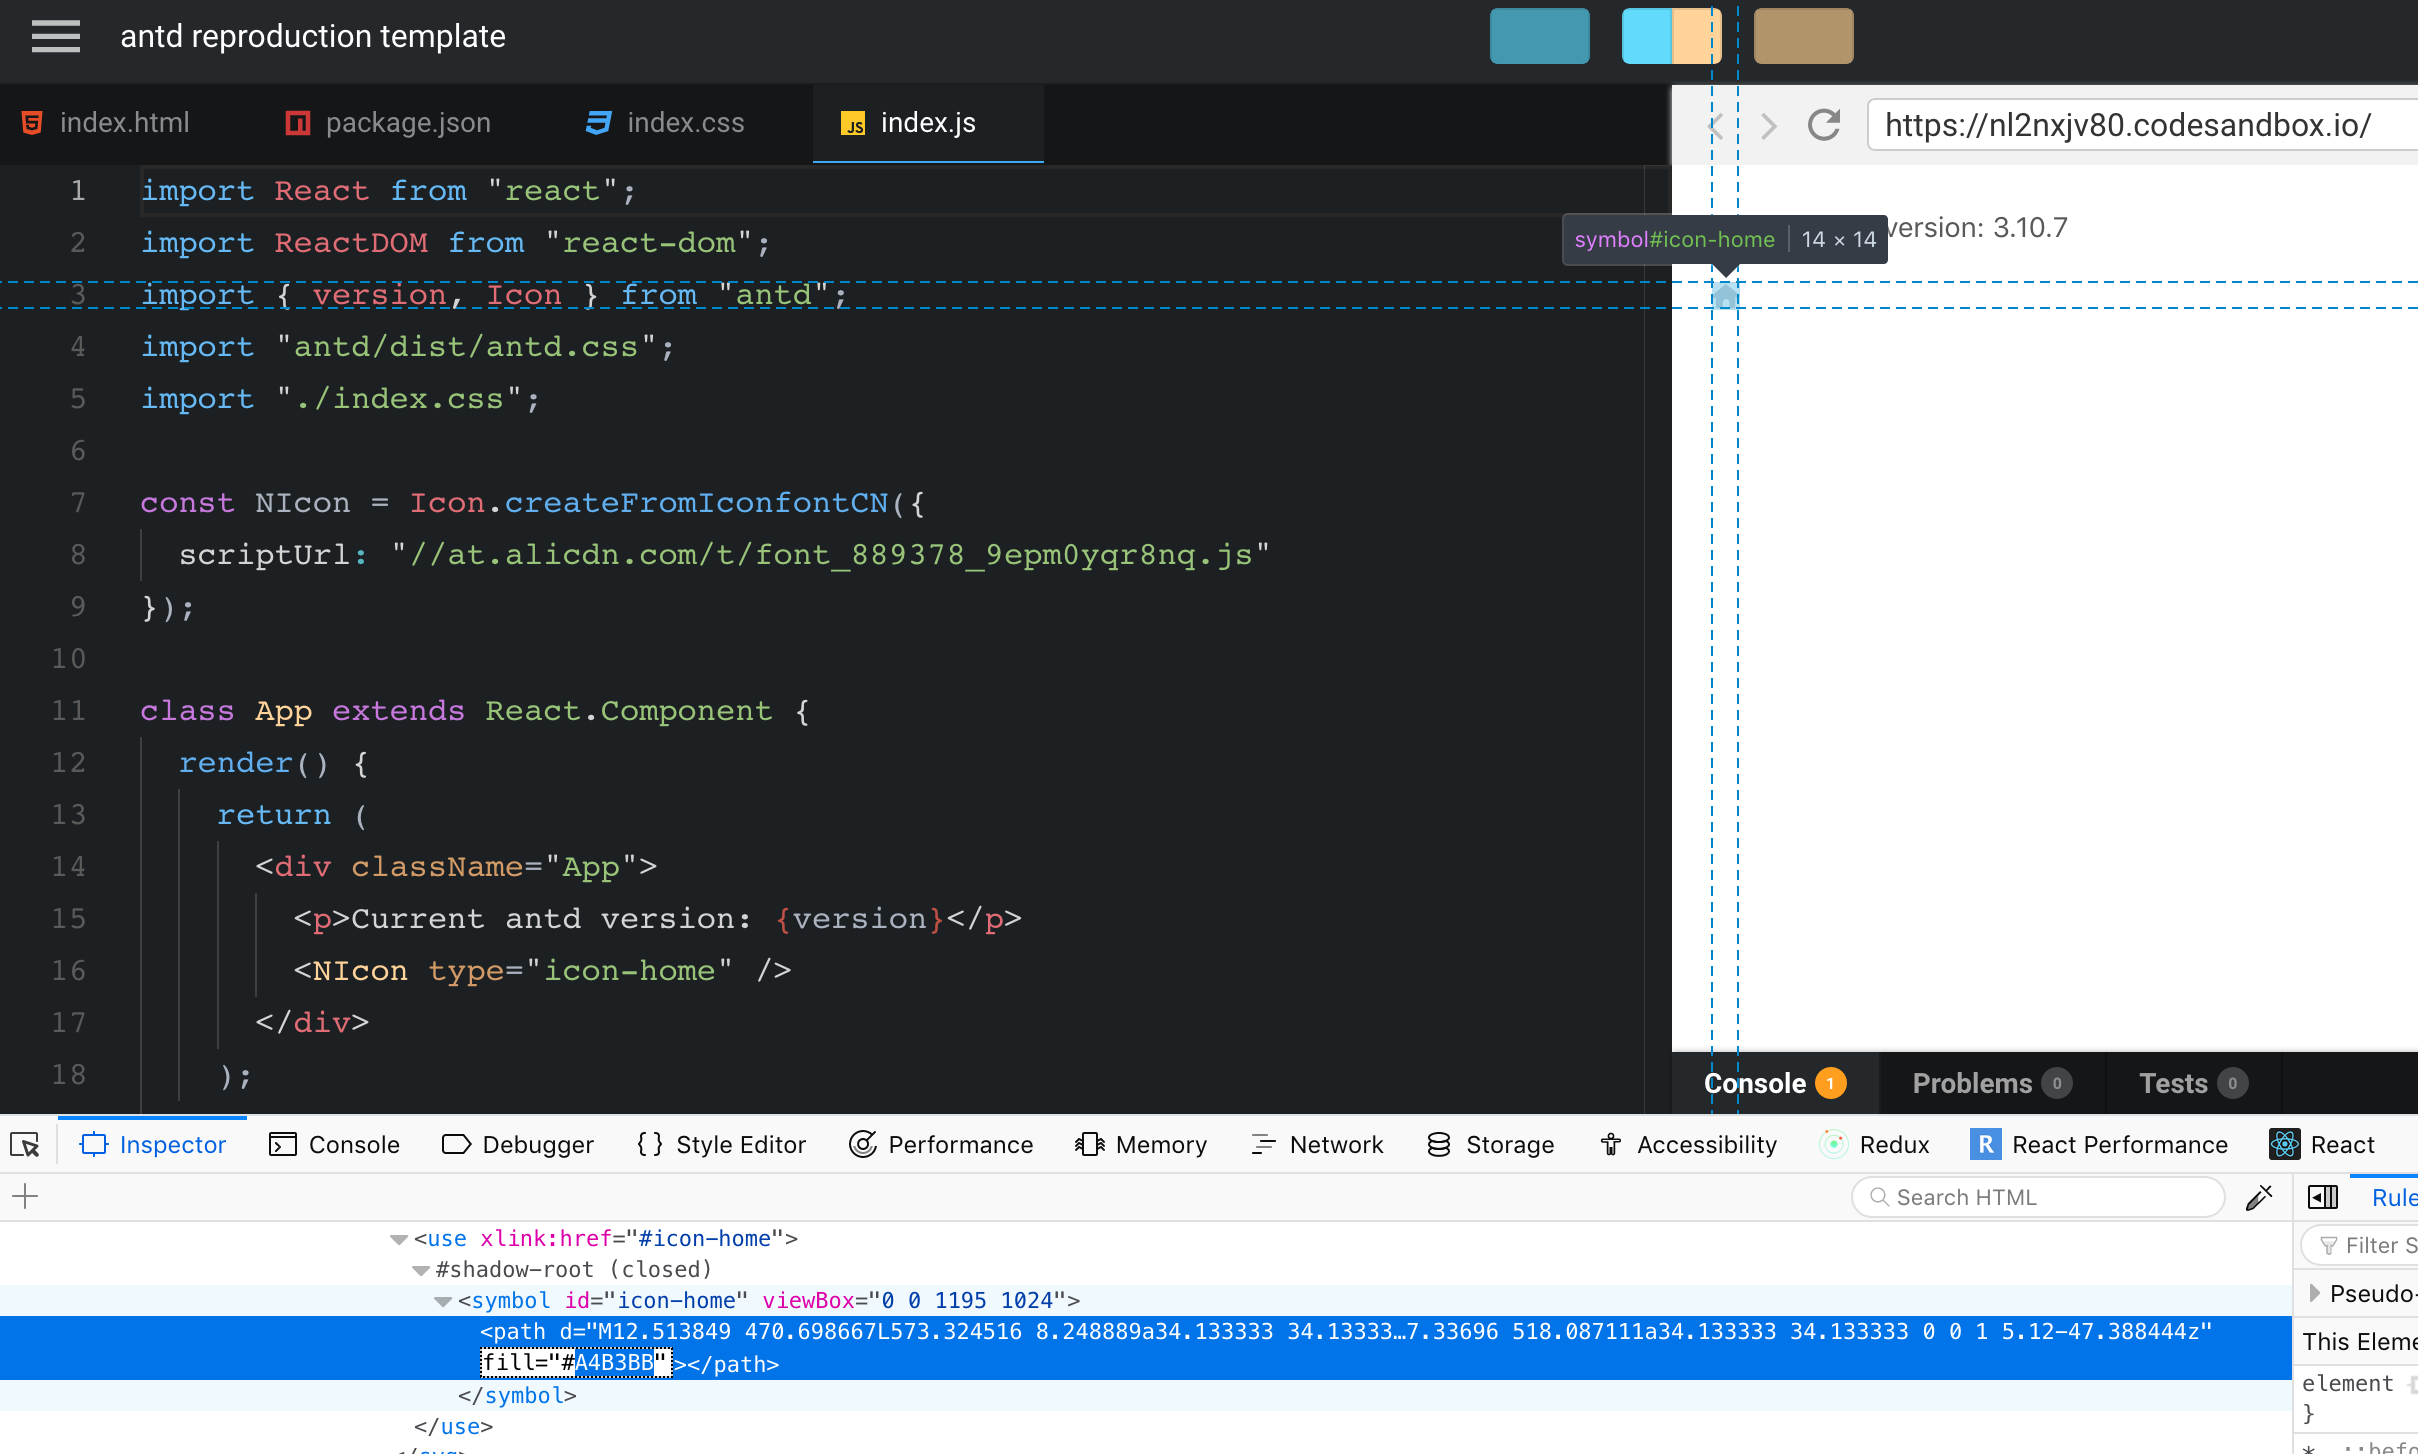Expand the Pseudo-elements section

point(2313,1292)
